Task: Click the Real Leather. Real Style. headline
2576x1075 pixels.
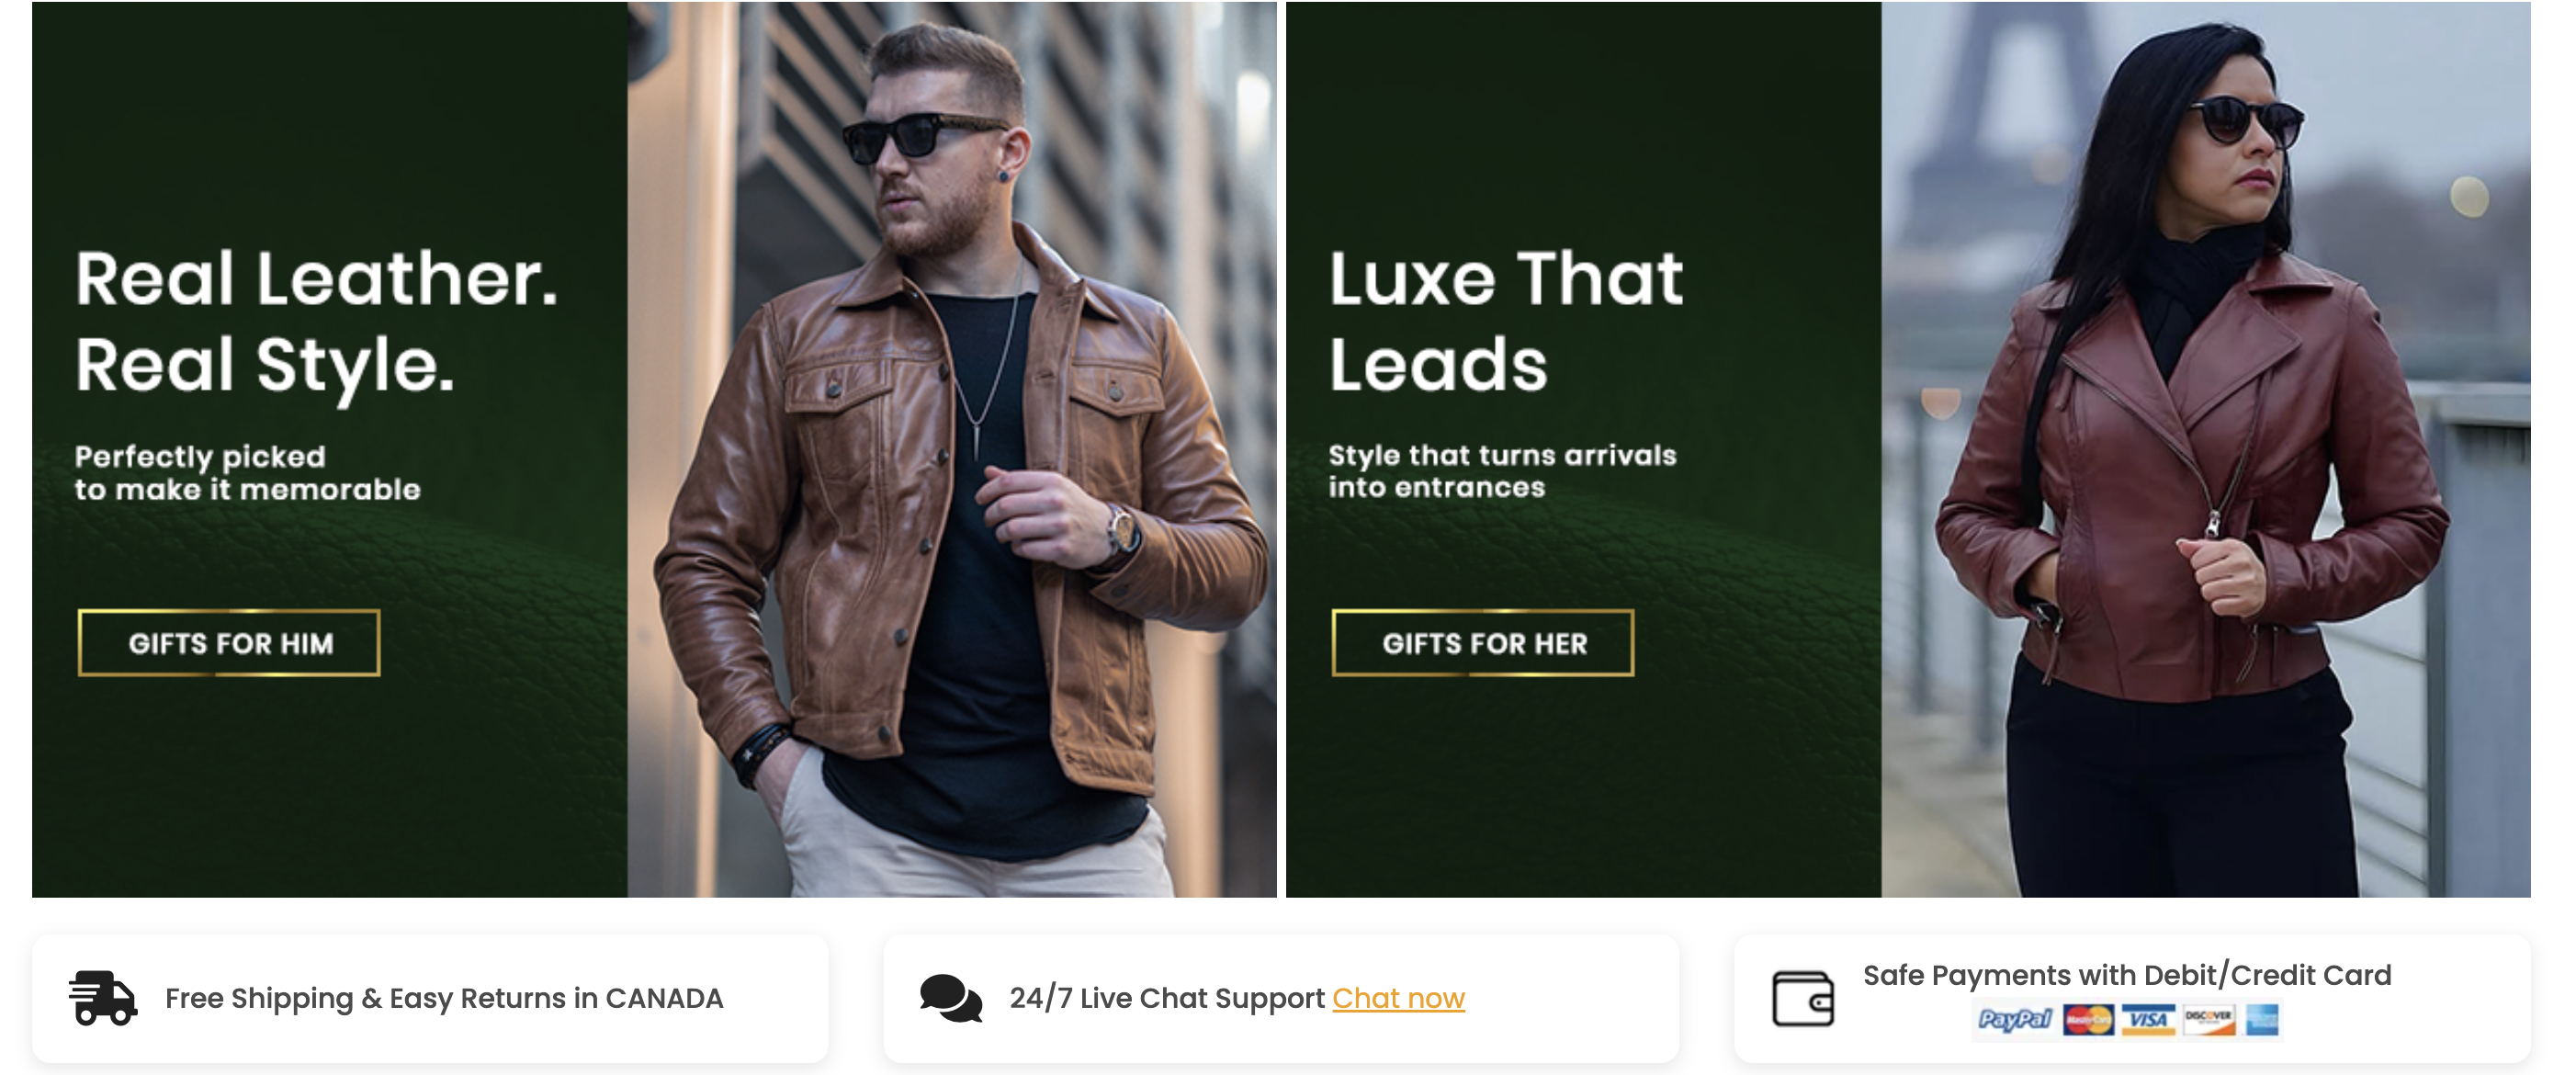Action: [316, 322]
